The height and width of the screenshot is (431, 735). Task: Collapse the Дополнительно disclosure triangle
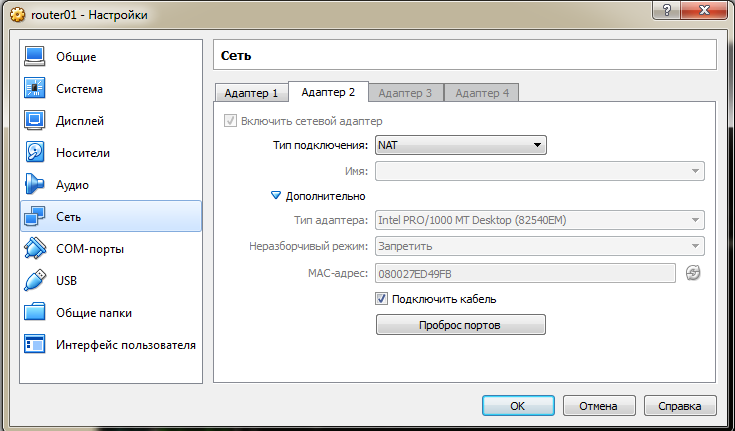(276, 196)
